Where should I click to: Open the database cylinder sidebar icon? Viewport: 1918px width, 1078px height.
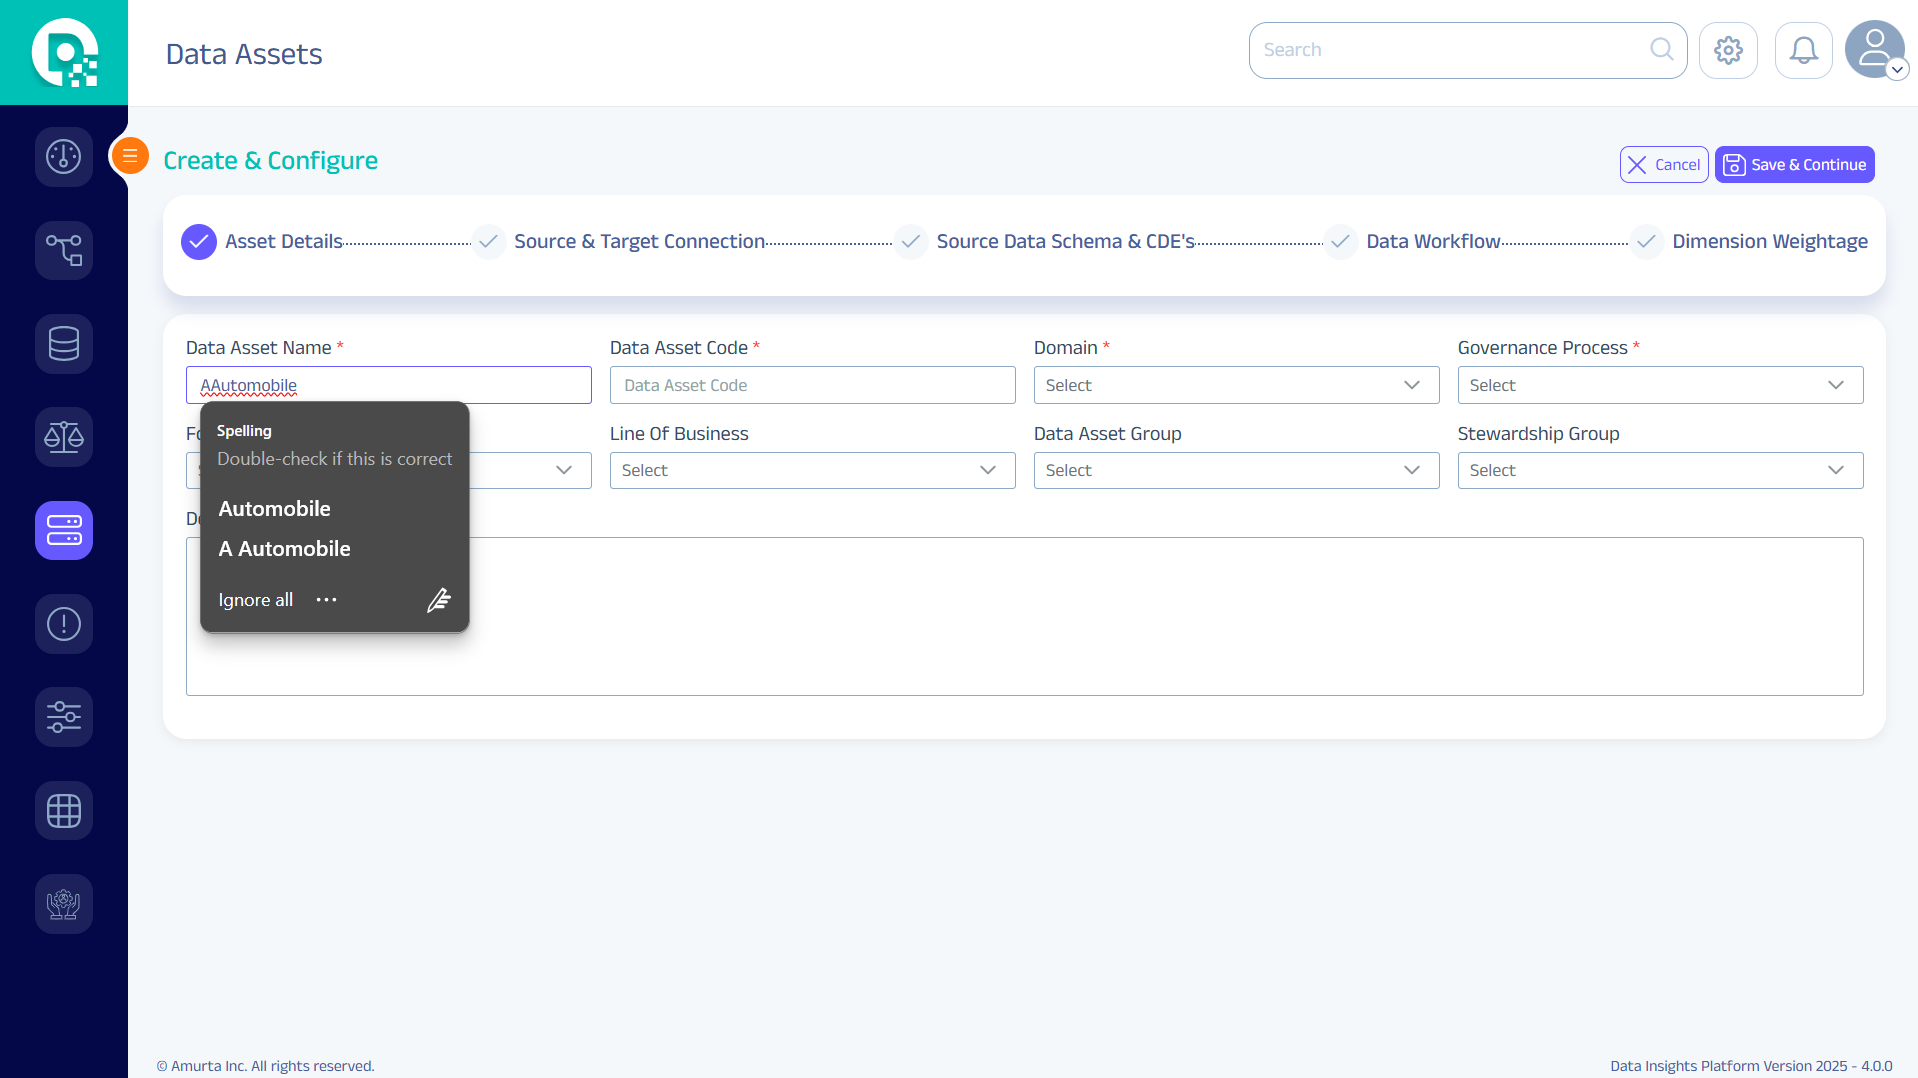(x=63, y=344)
